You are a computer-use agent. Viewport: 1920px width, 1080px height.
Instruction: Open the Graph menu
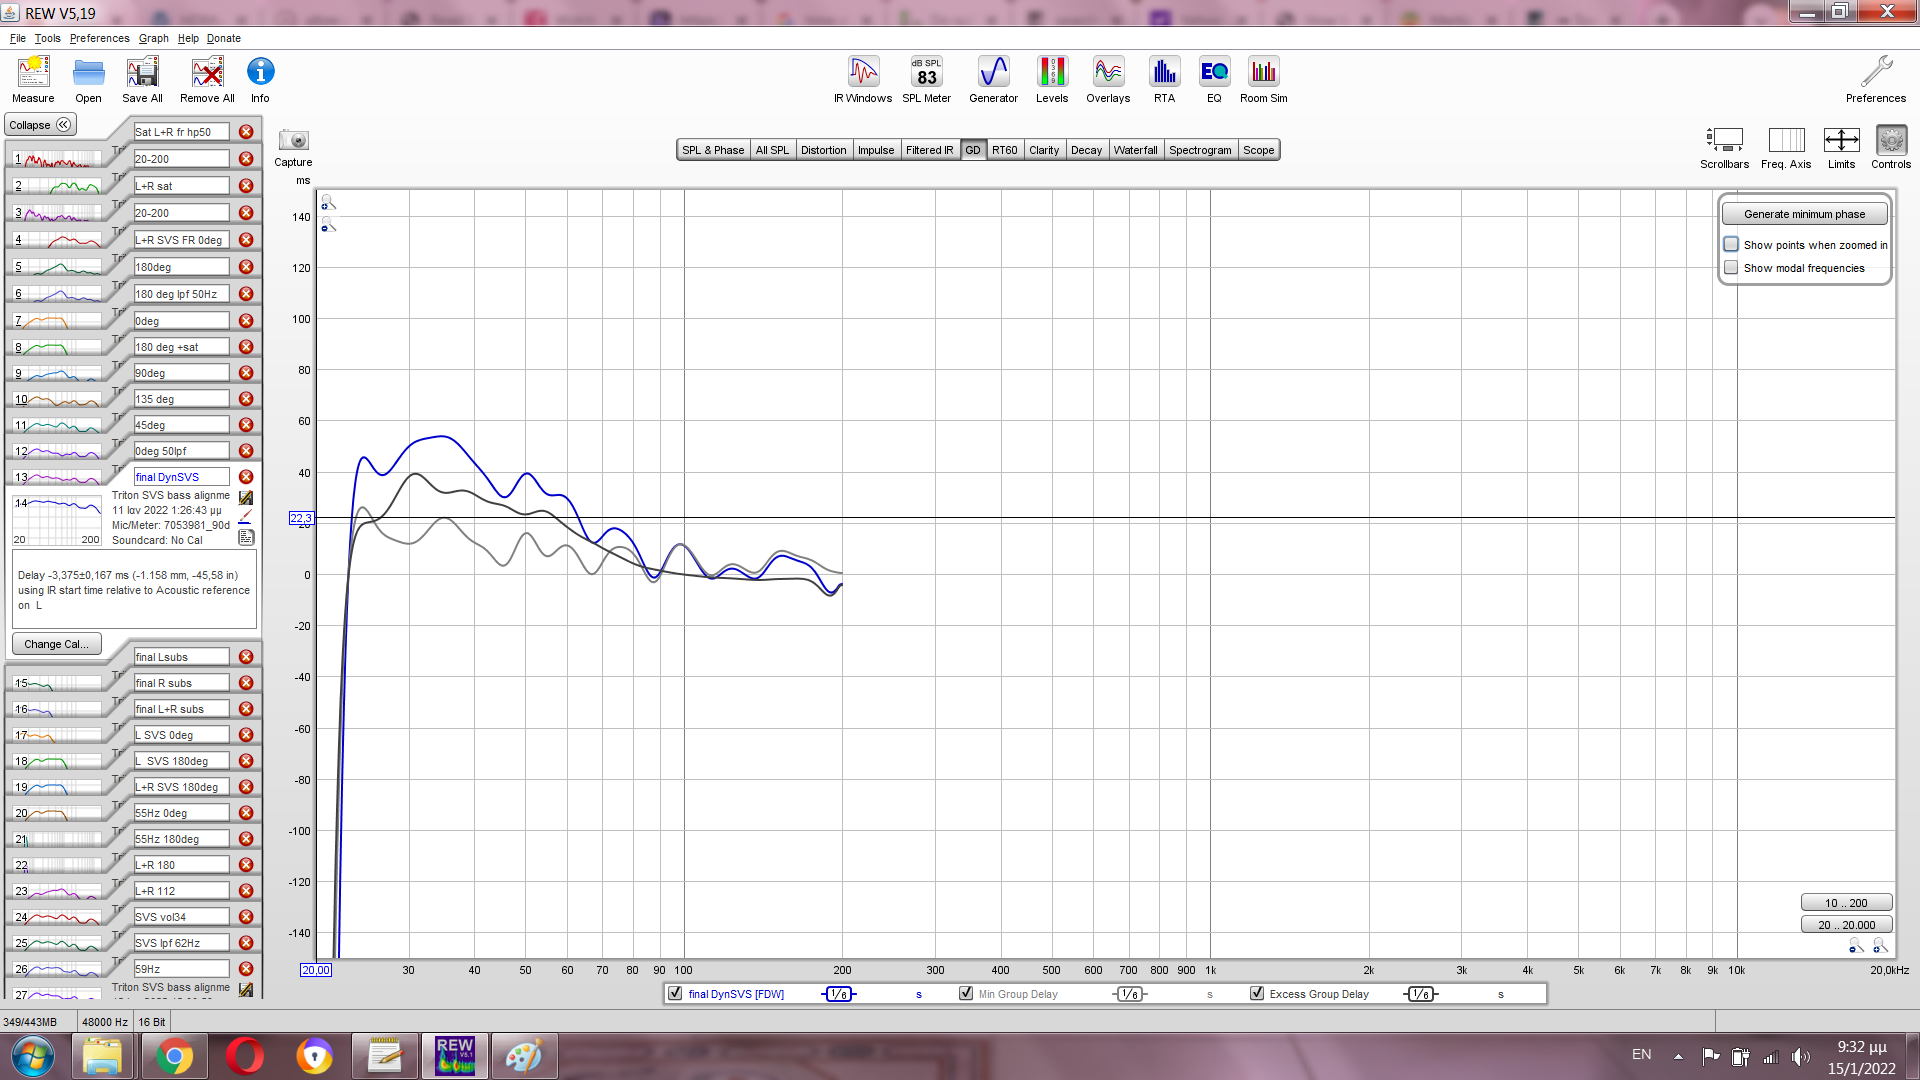[153, 38]
